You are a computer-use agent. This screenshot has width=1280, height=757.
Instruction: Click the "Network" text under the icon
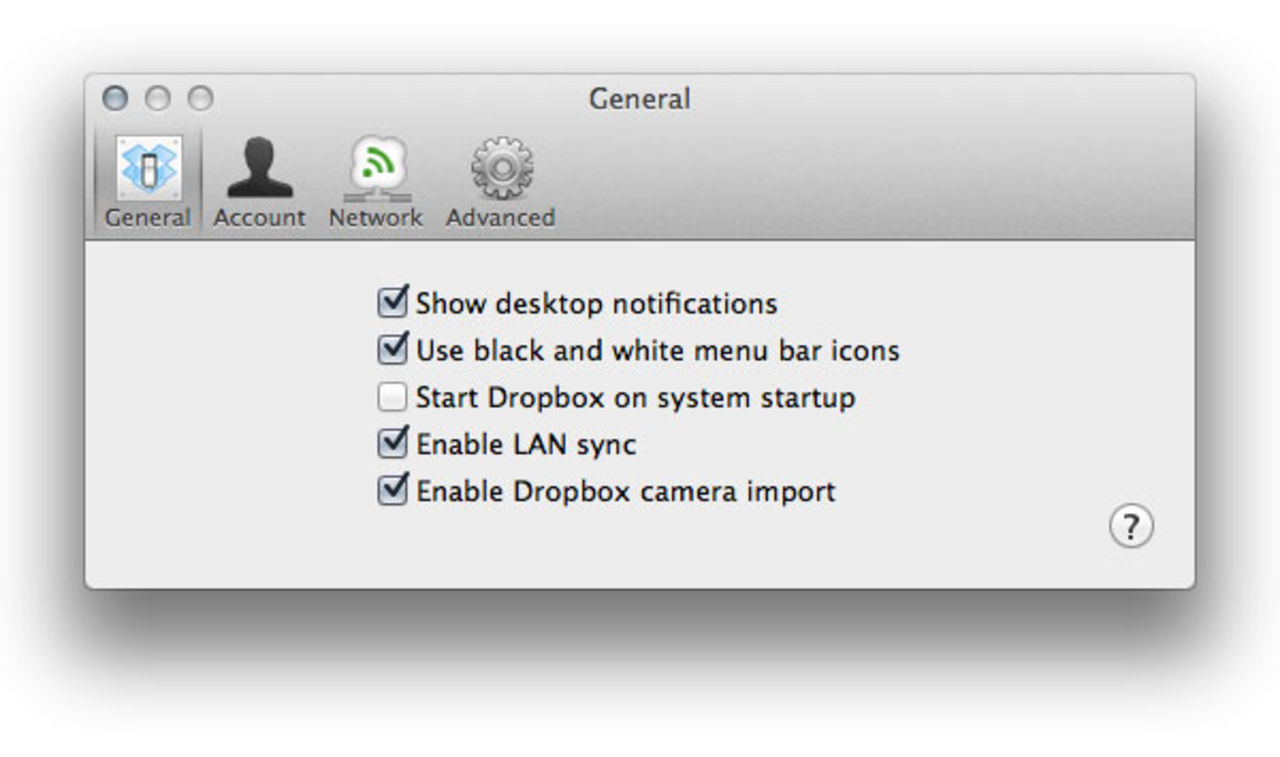point(376,217)
